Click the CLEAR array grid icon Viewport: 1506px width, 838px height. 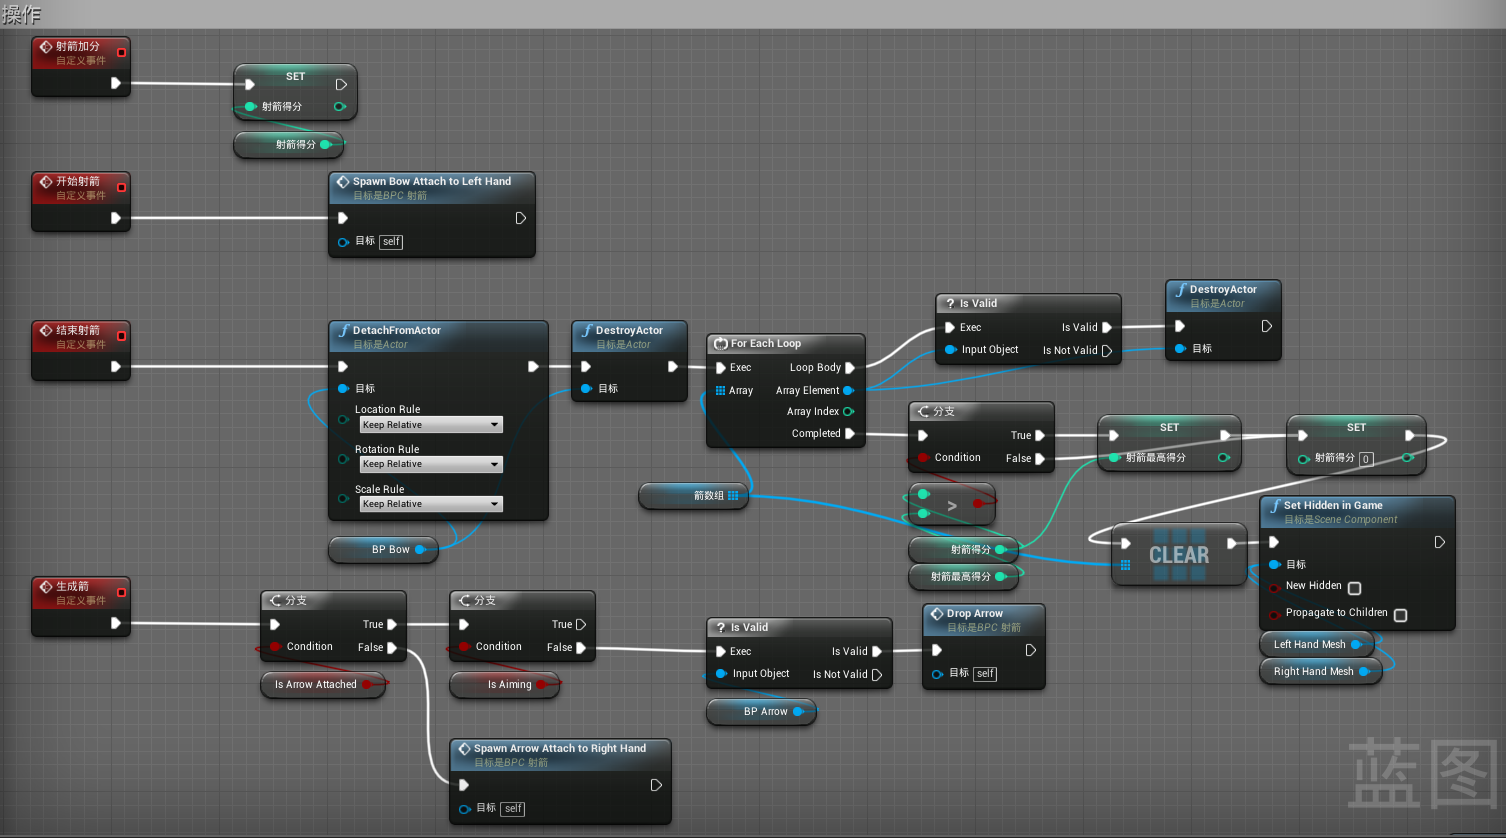1126,565
